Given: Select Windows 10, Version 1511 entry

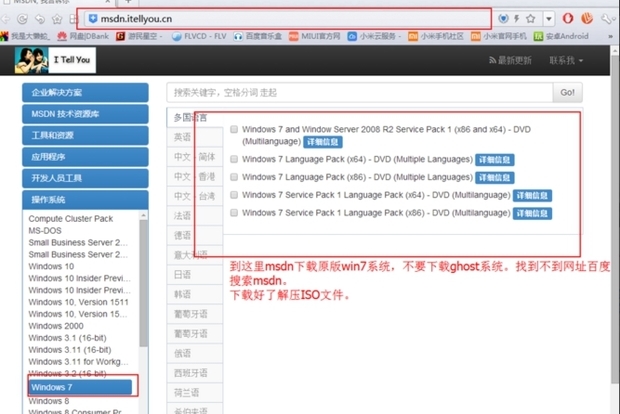Looking at the screenshot, I should pos(78,302).
